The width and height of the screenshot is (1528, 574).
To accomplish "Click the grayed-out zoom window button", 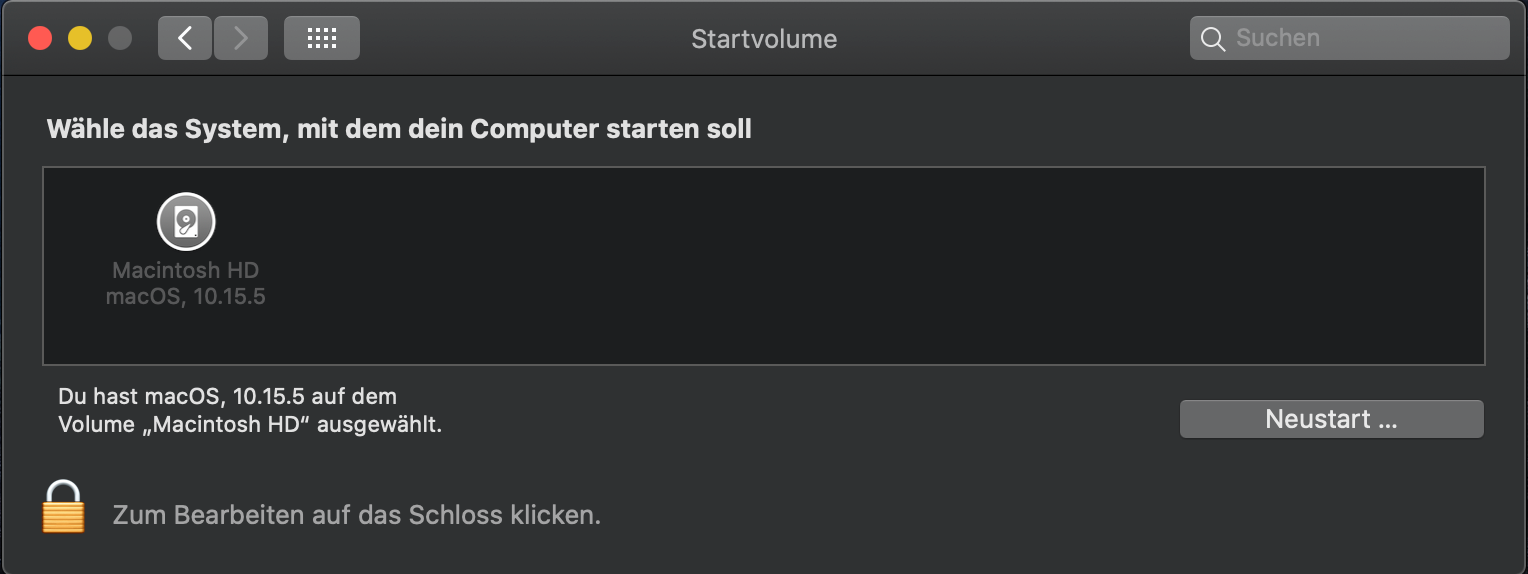I will tap(120, 39).
